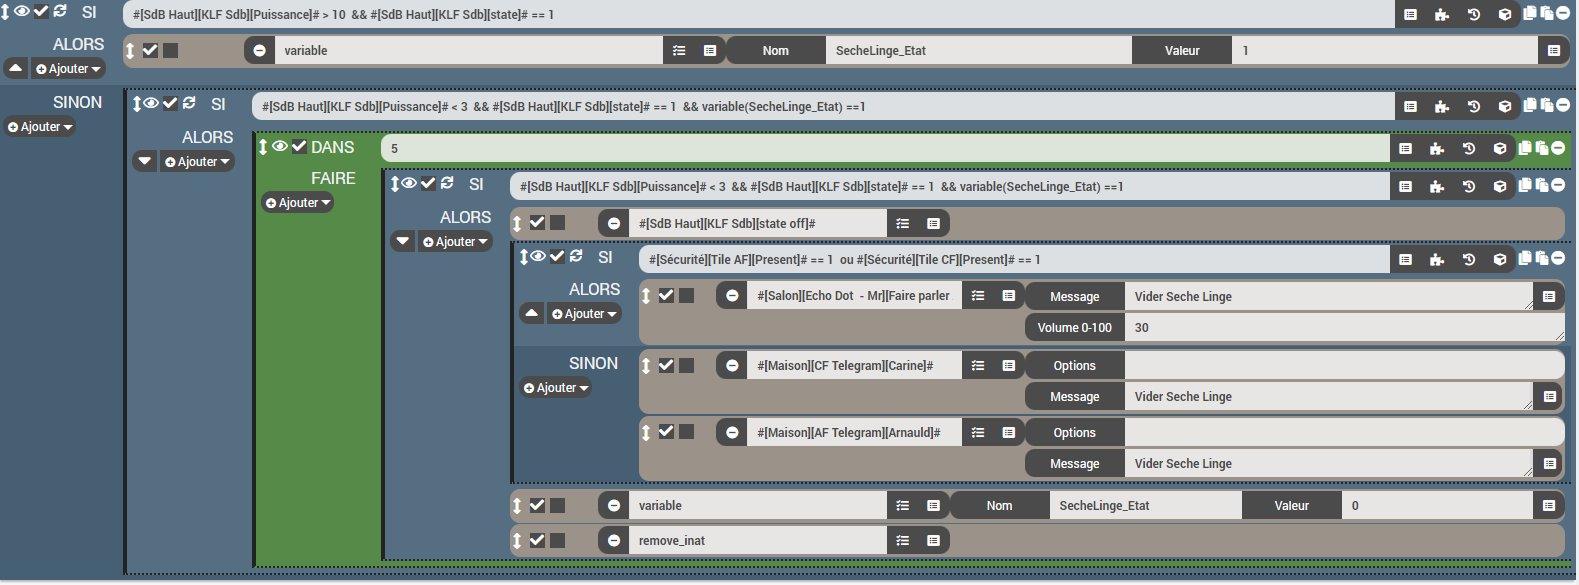This screenshot has width=1579, height=585.
Task: Open history picker on DANS 5 row
Action: pos(1468,148)
